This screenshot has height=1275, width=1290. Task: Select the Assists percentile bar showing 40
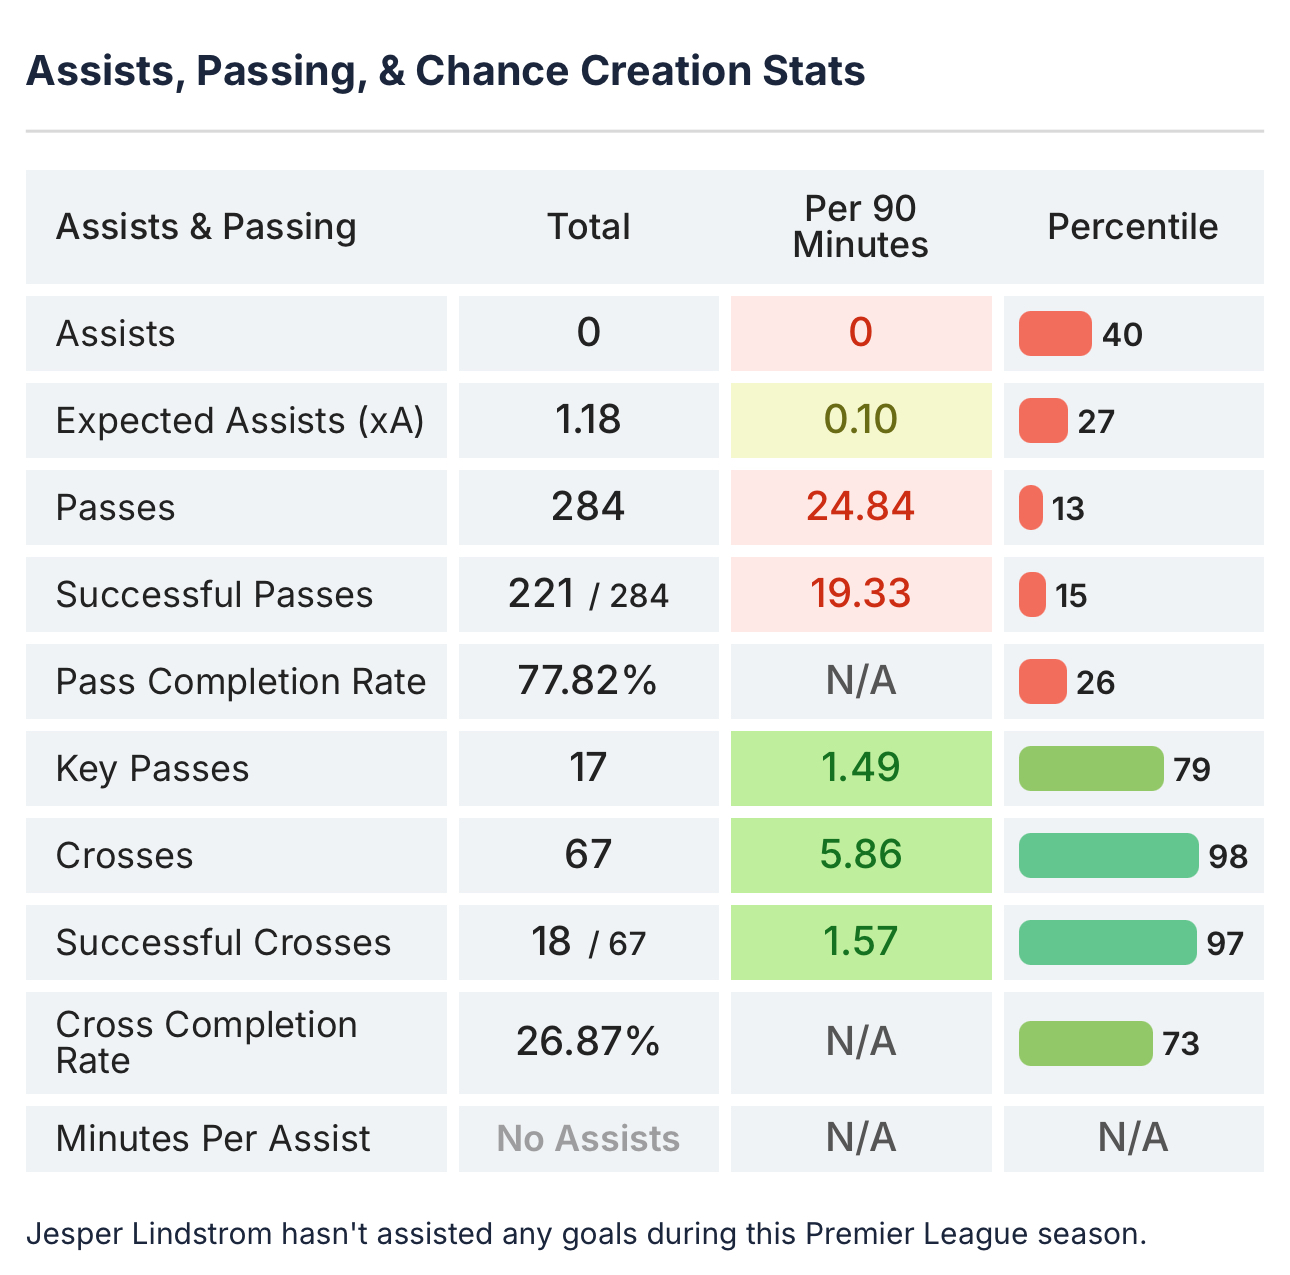click(1055, 334)
